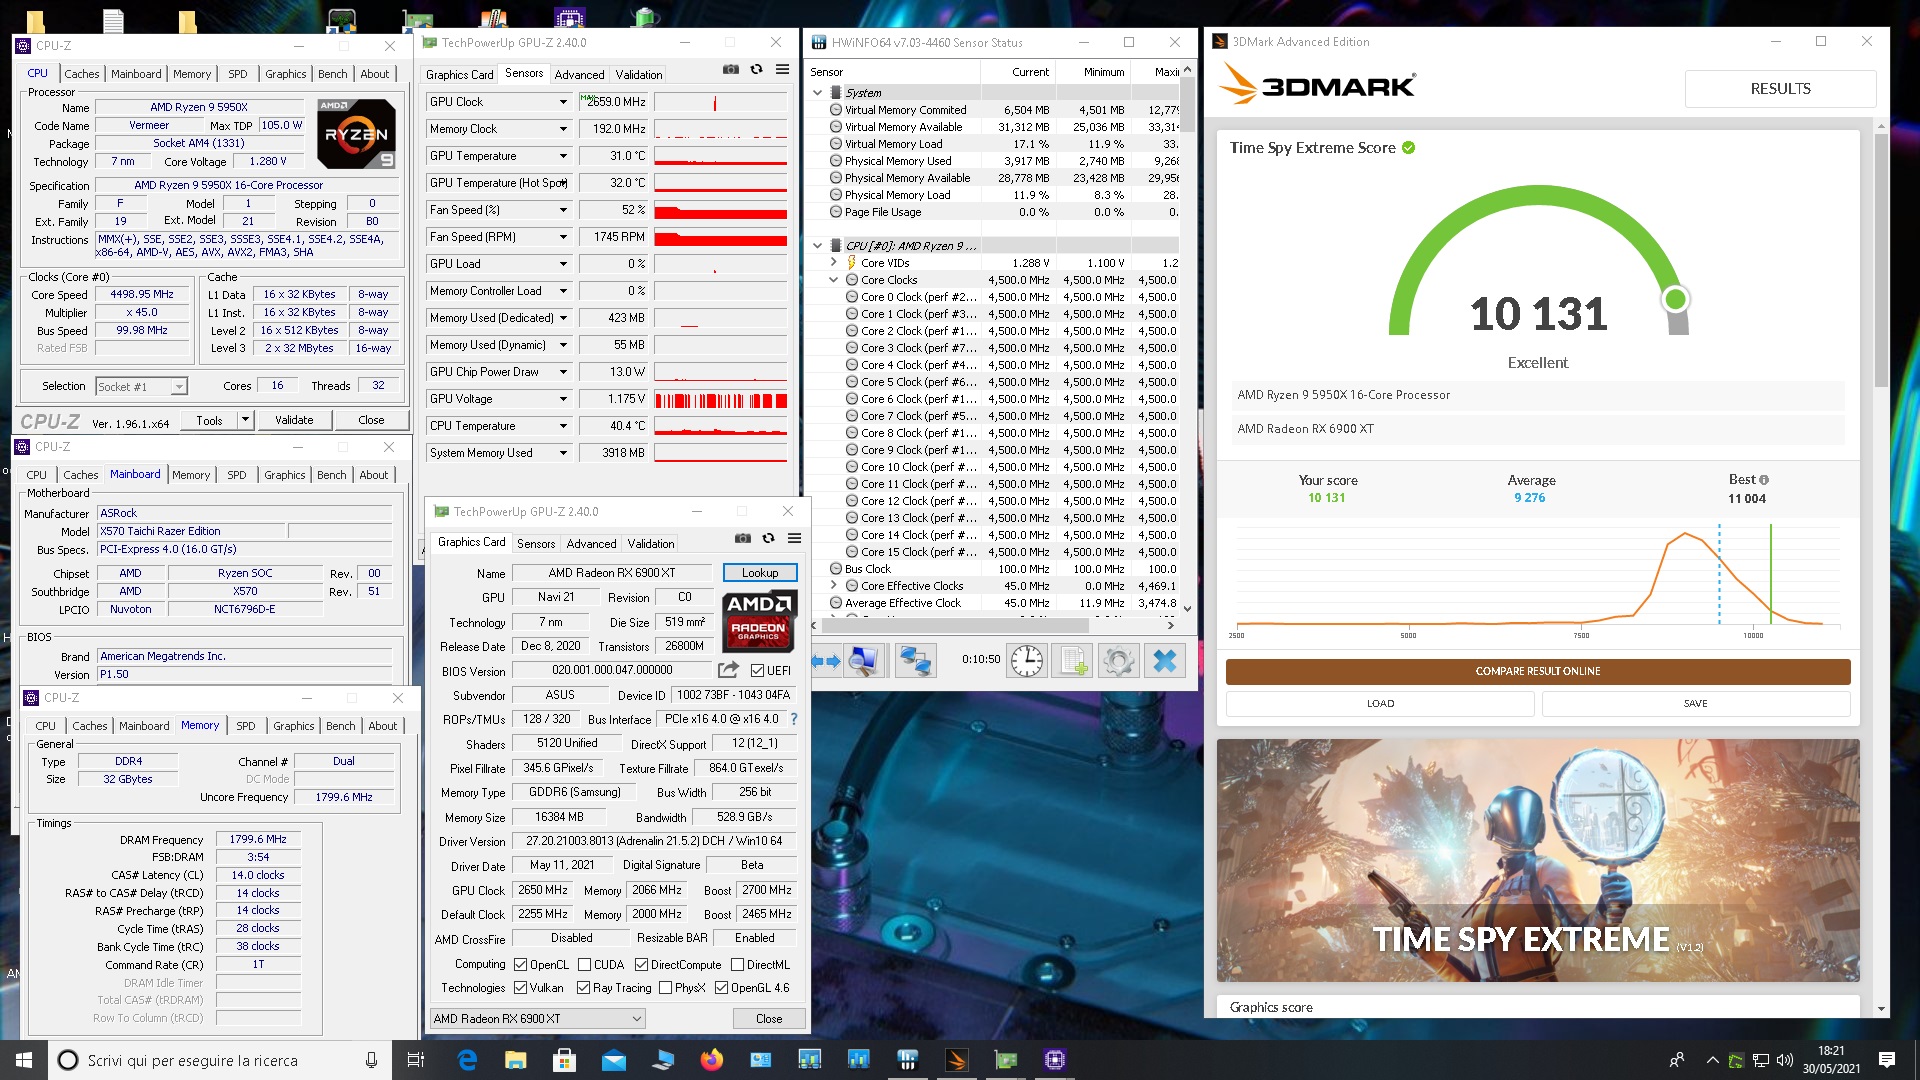Open HWiNFO sensor settings gear icon

click(x=1119, y=660)
